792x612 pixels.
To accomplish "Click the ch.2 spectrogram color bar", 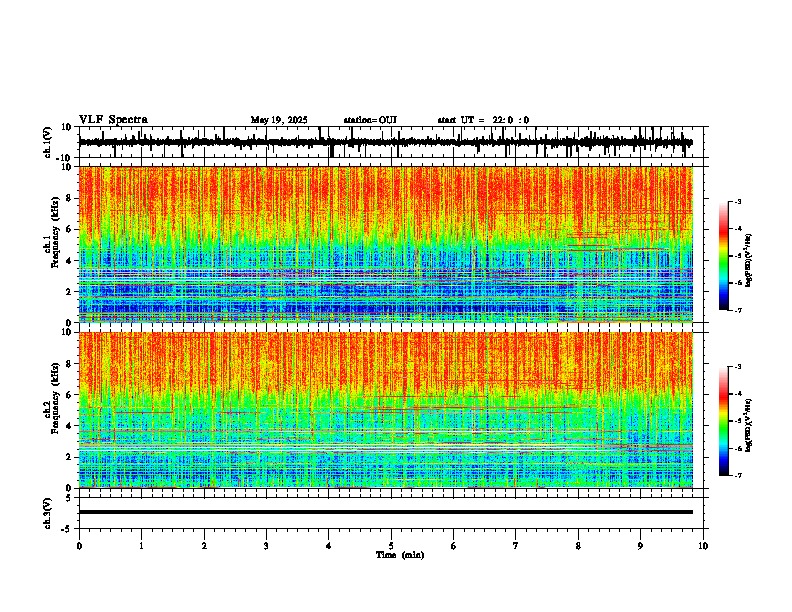I will (723, 421).
